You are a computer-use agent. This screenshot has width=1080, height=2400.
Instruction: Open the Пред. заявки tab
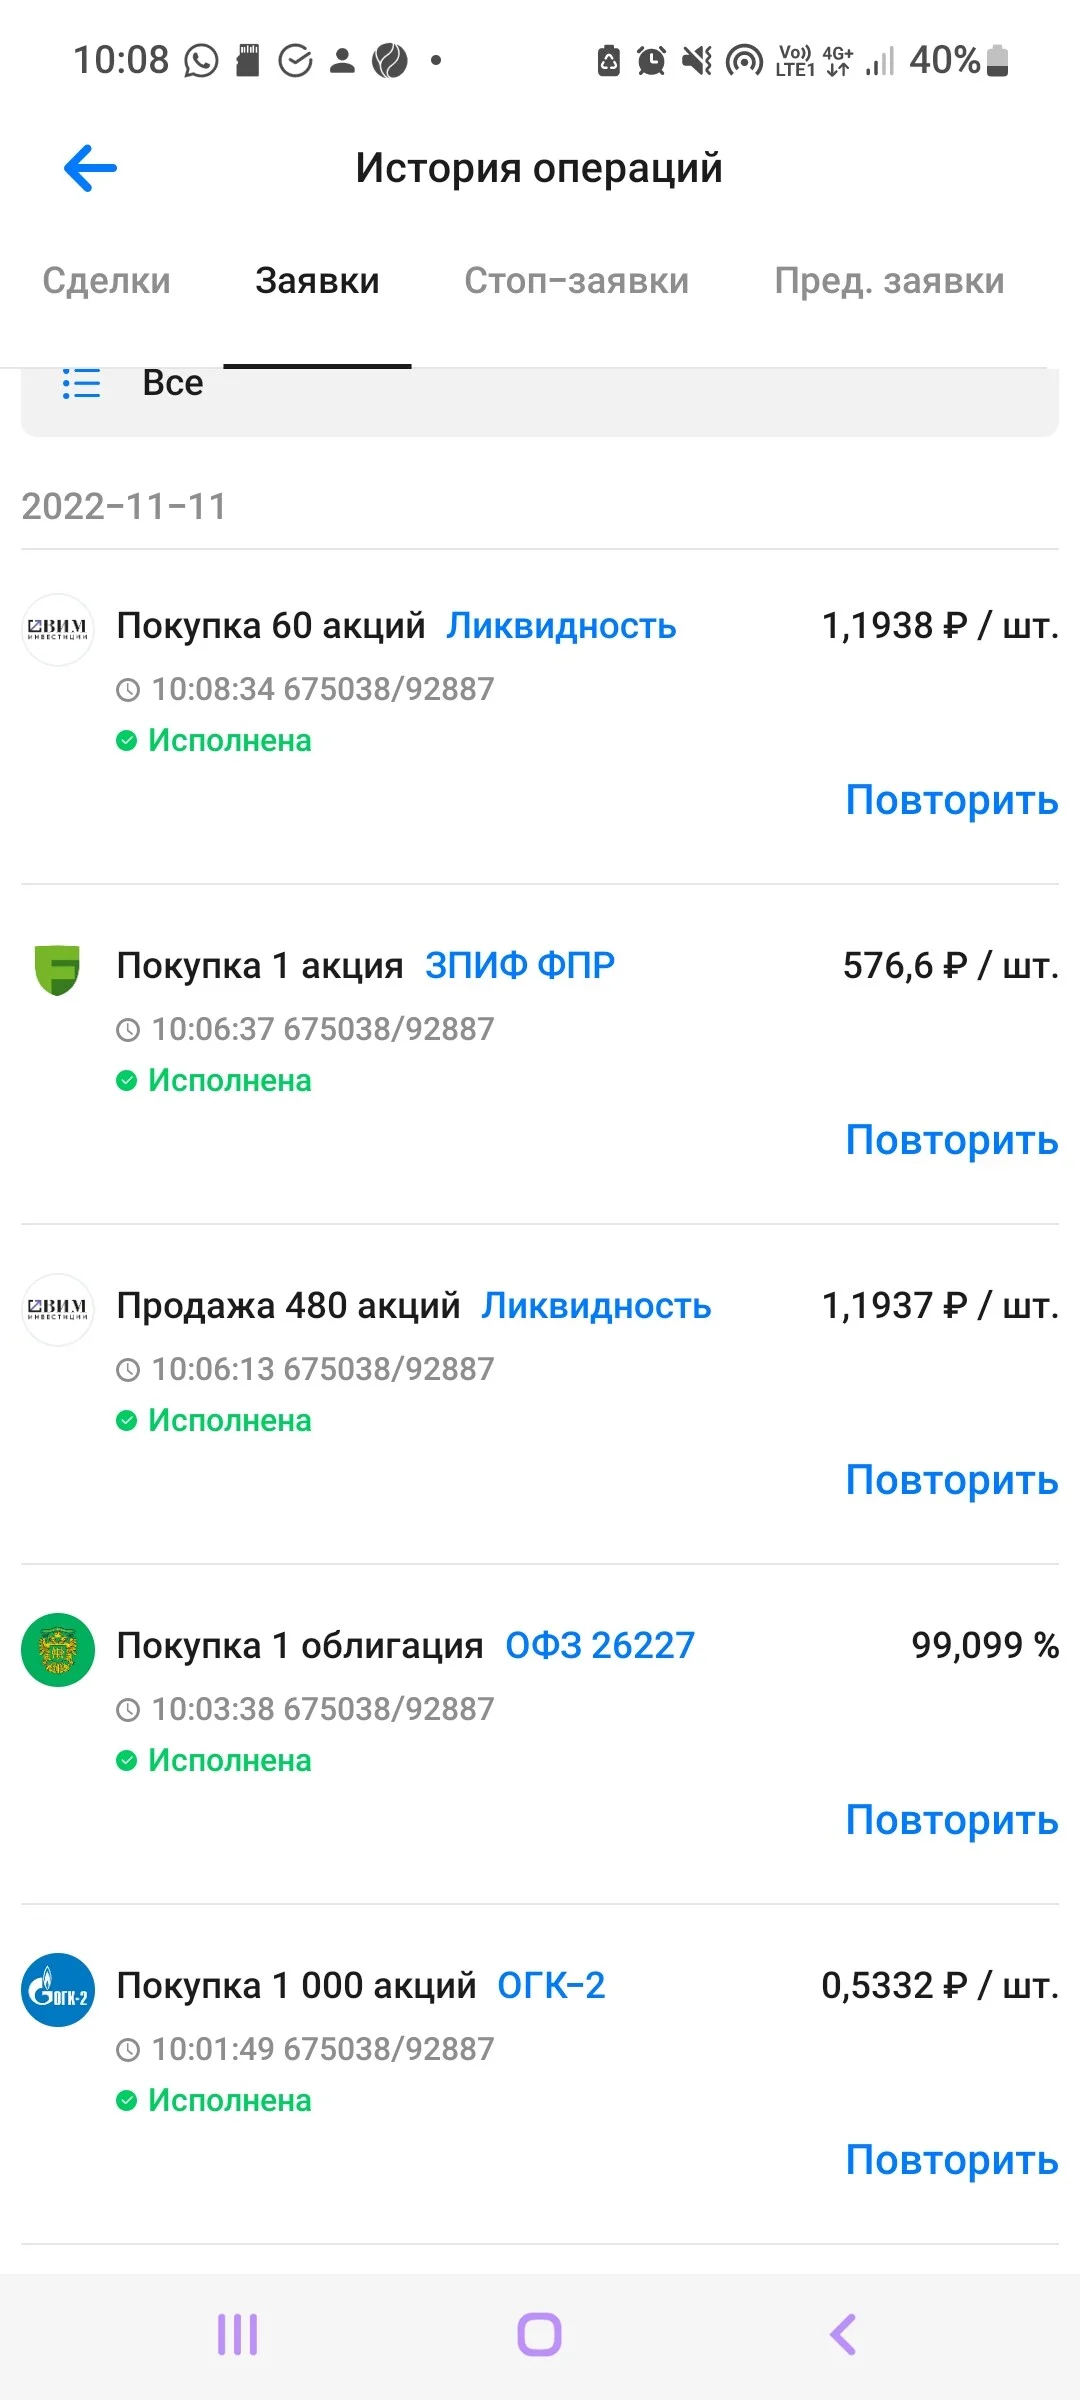[889, 281]
